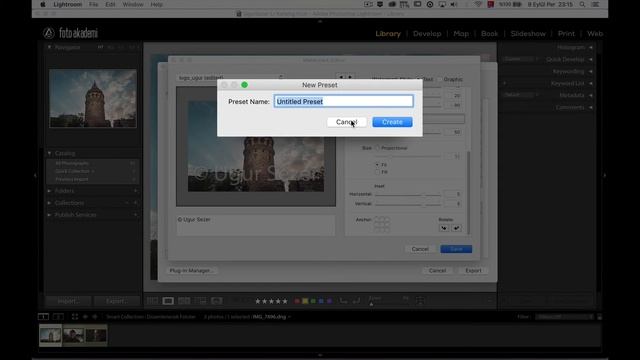The image size is (640, 360).
Task: Click the volume icon in menu bar
Action: [454, 4]
